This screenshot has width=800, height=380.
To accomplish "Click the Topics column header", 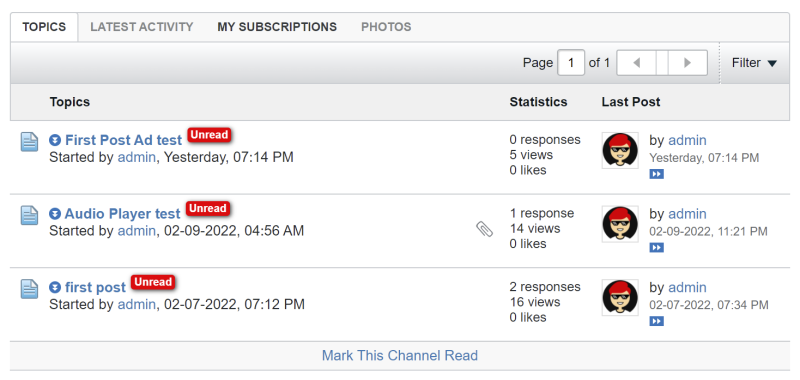I will (x=70, y=102).
